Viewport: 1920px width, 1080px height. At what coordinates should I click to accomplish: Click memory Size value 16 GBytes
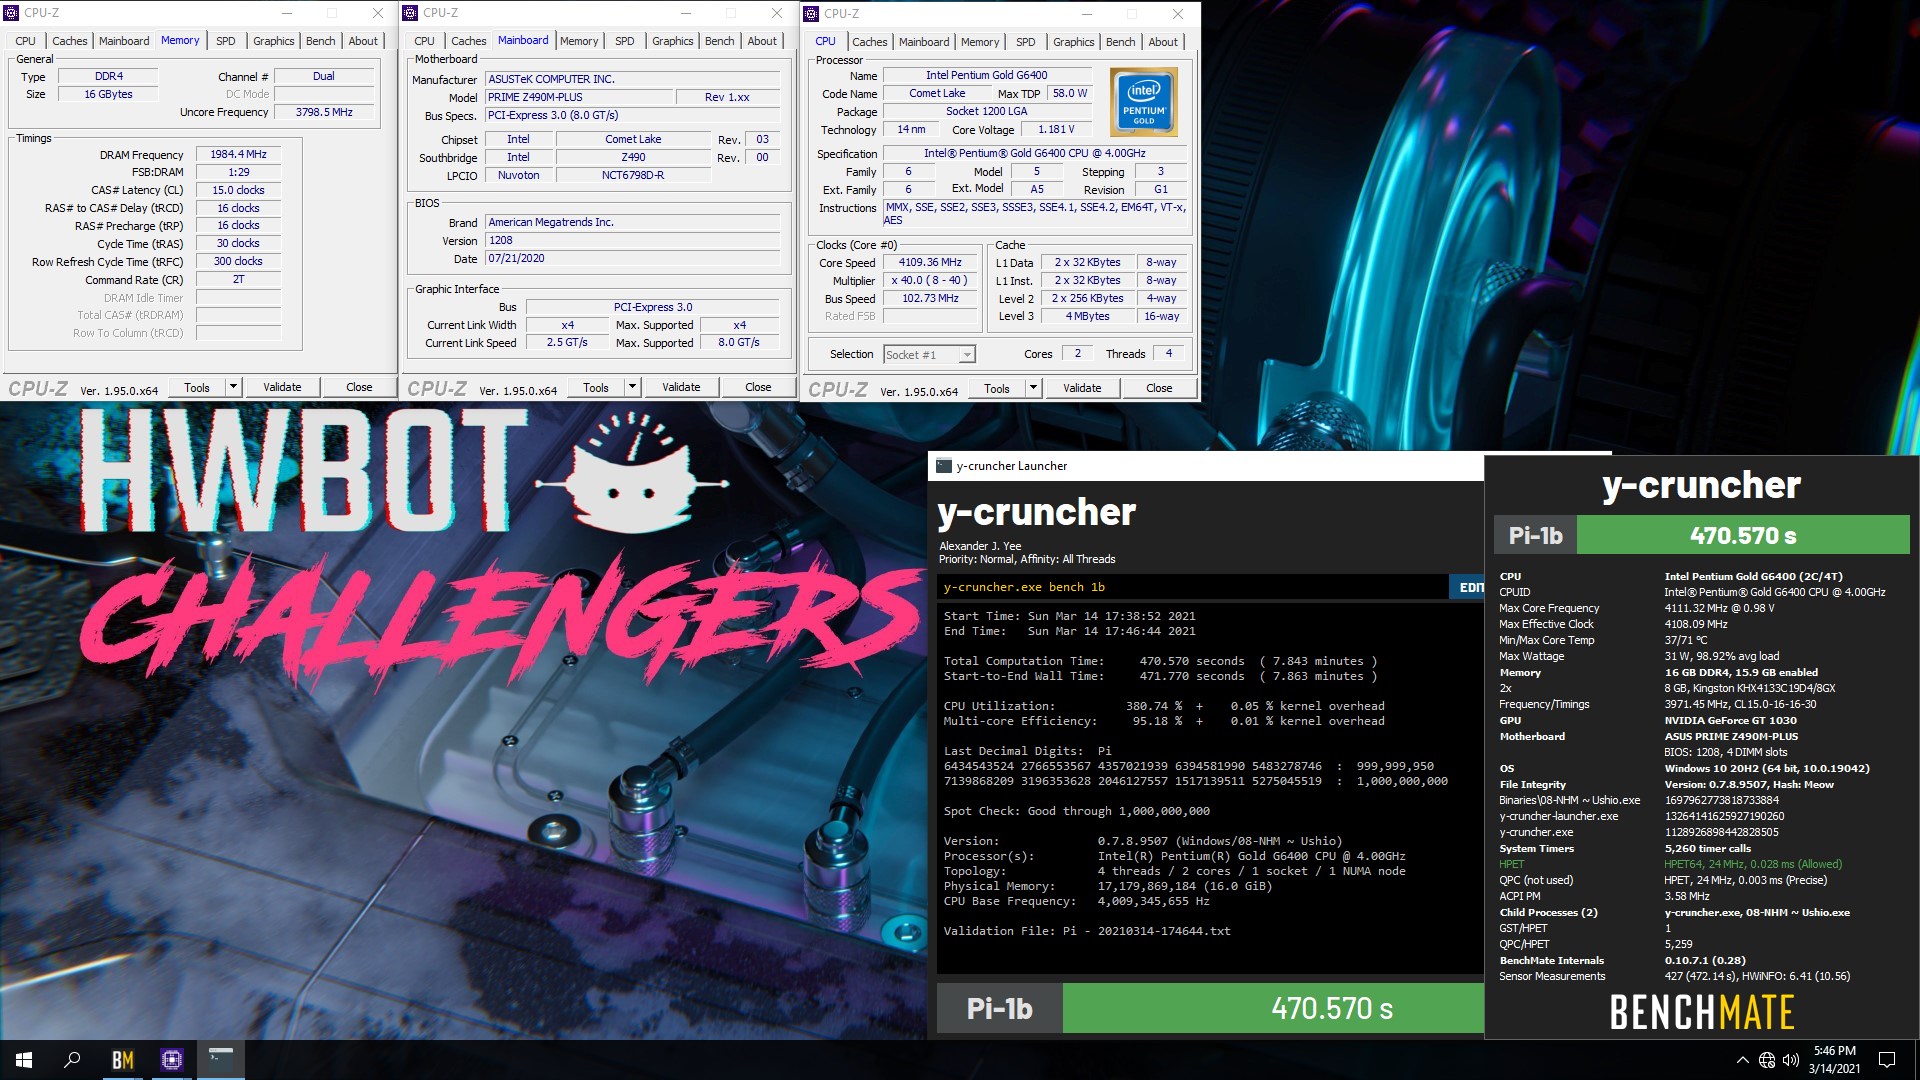tap(108, 94)
